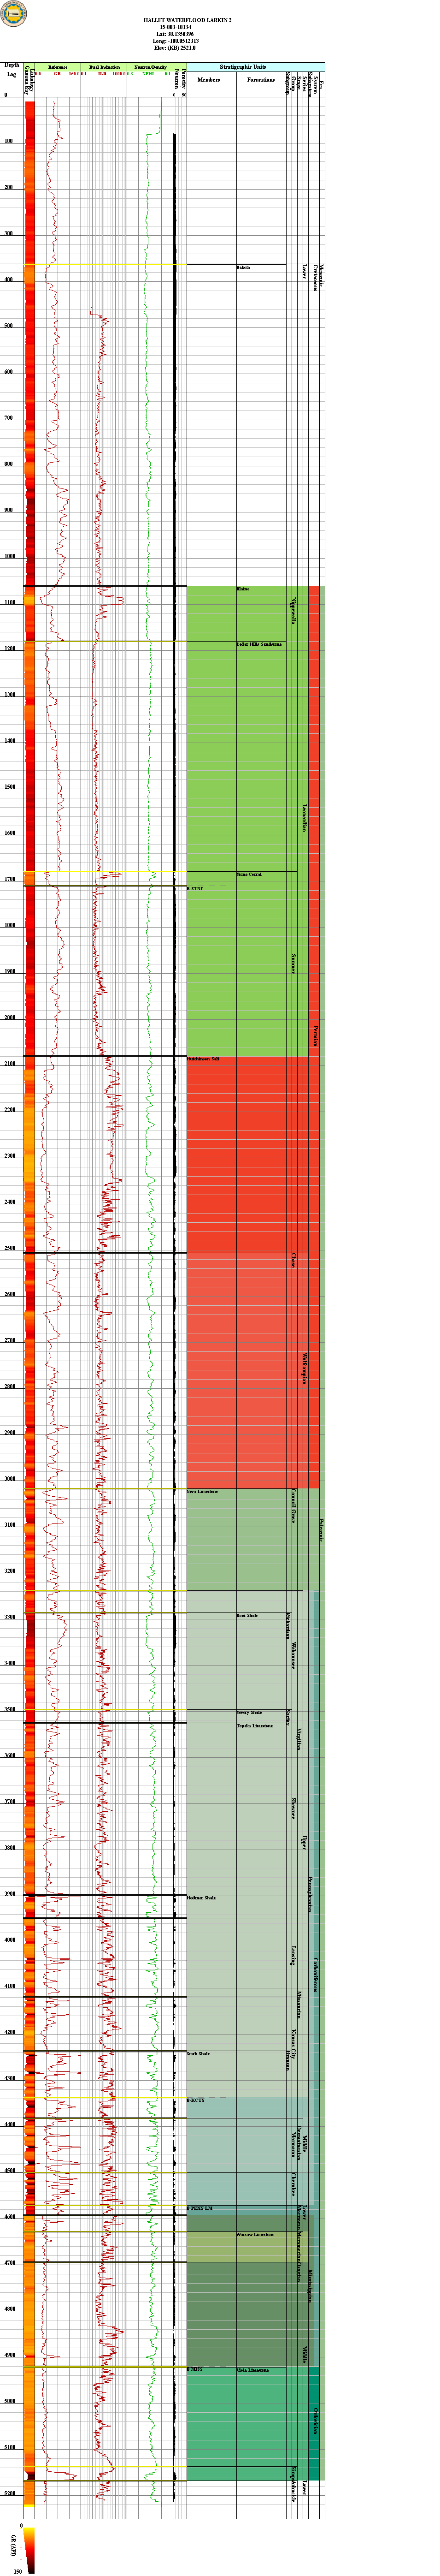The image size is (440, 2576).
Task: Click the 'Stone Corral' formation label
Action: click(x=249, y=875)
